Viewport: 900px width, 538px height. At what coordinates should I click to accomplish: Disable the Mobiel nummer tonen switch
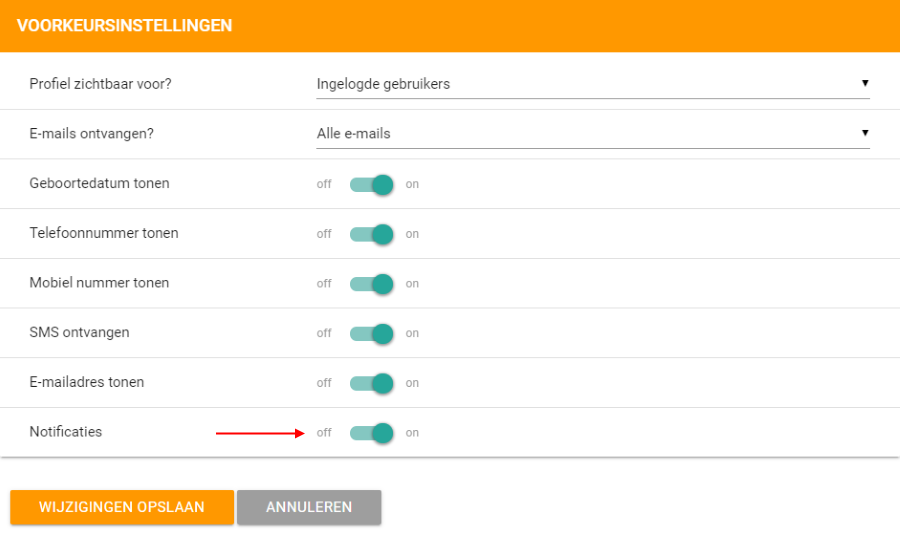[372, 284]
